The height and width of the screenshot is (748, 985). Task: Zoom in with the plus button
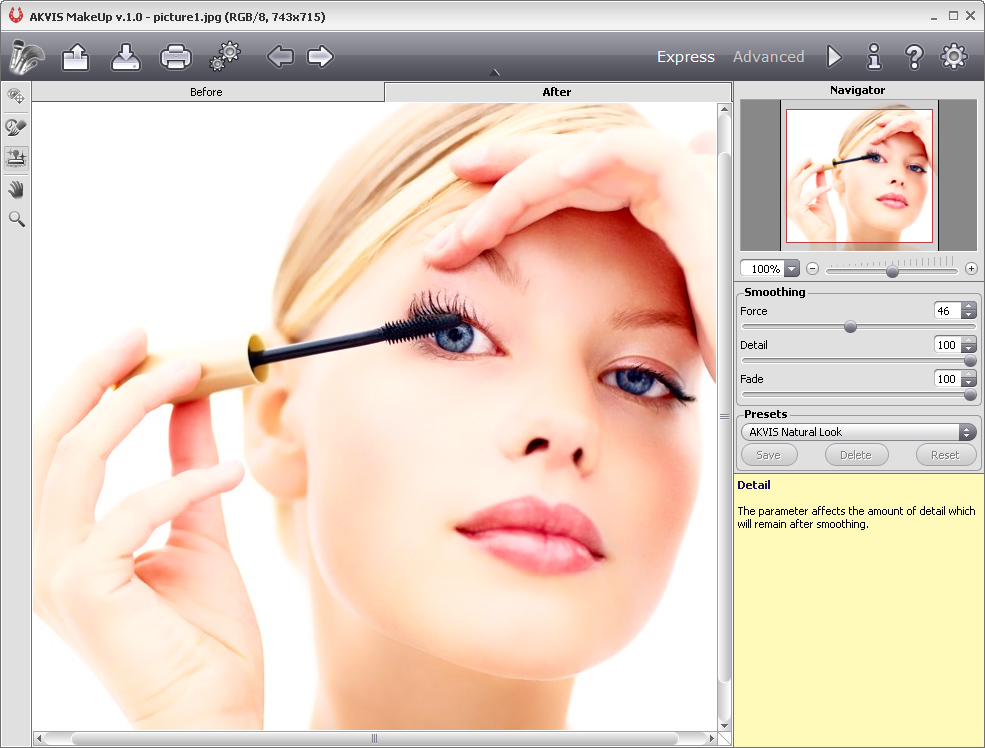click(971, 269)
